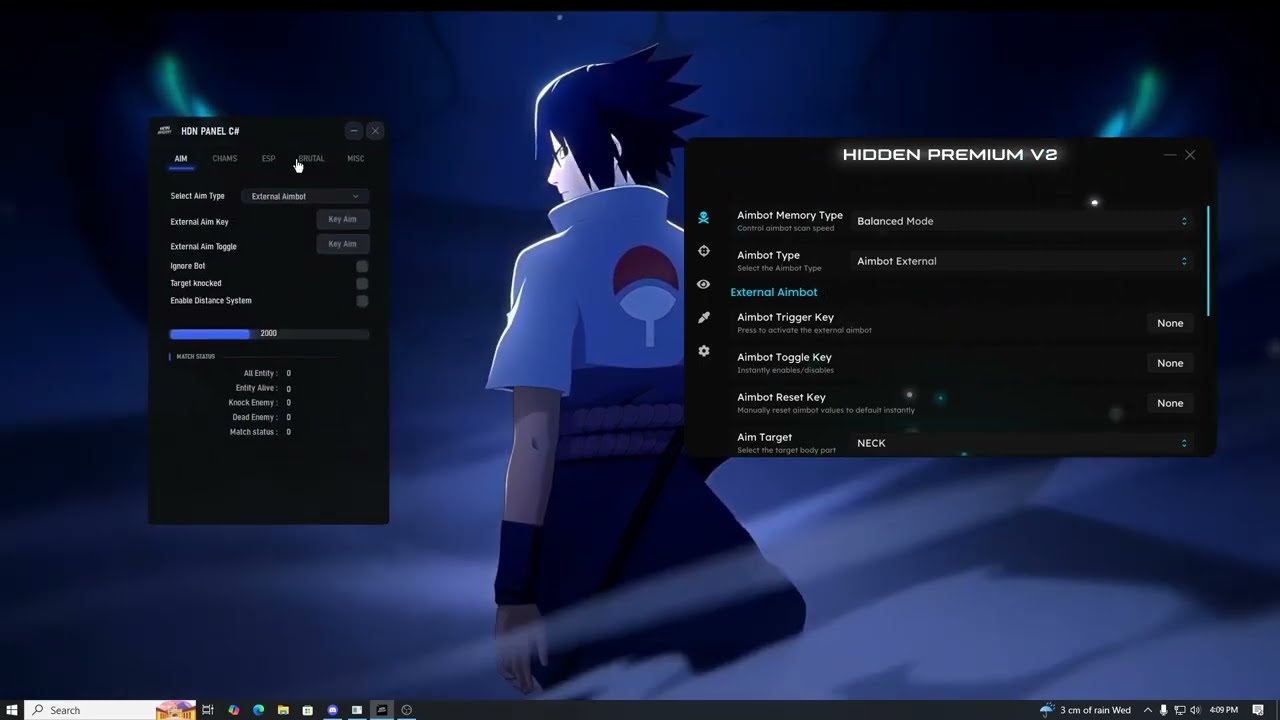Click the All Entity value row
The width and height of the screenshot is (1280, 720).
(x=267, y=374)
